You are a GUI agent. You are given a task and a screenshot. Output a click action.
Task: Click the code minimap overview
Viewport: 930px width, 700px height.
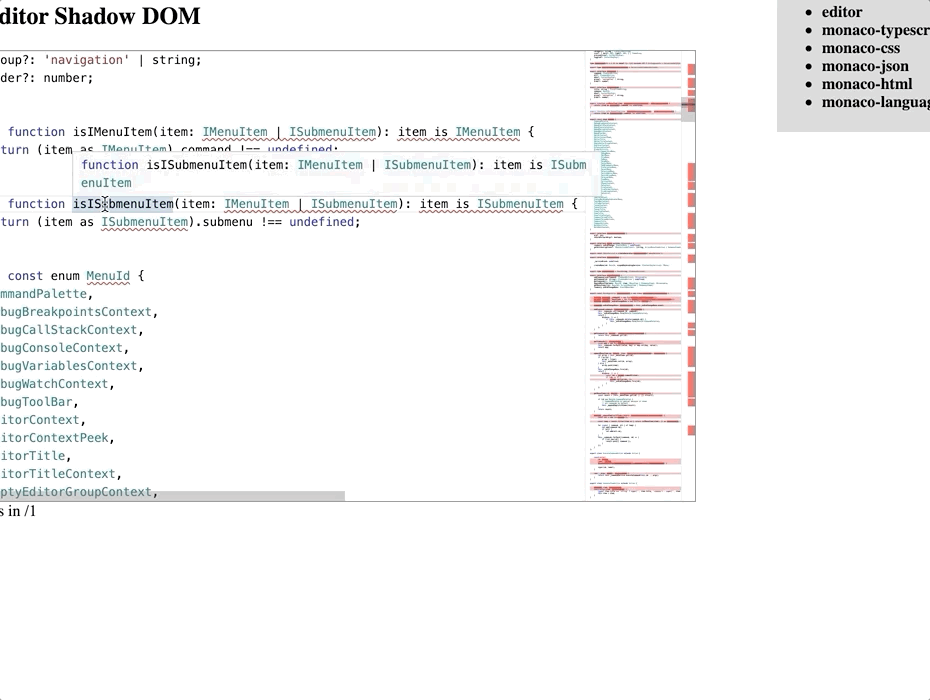[x=635, y=275]
